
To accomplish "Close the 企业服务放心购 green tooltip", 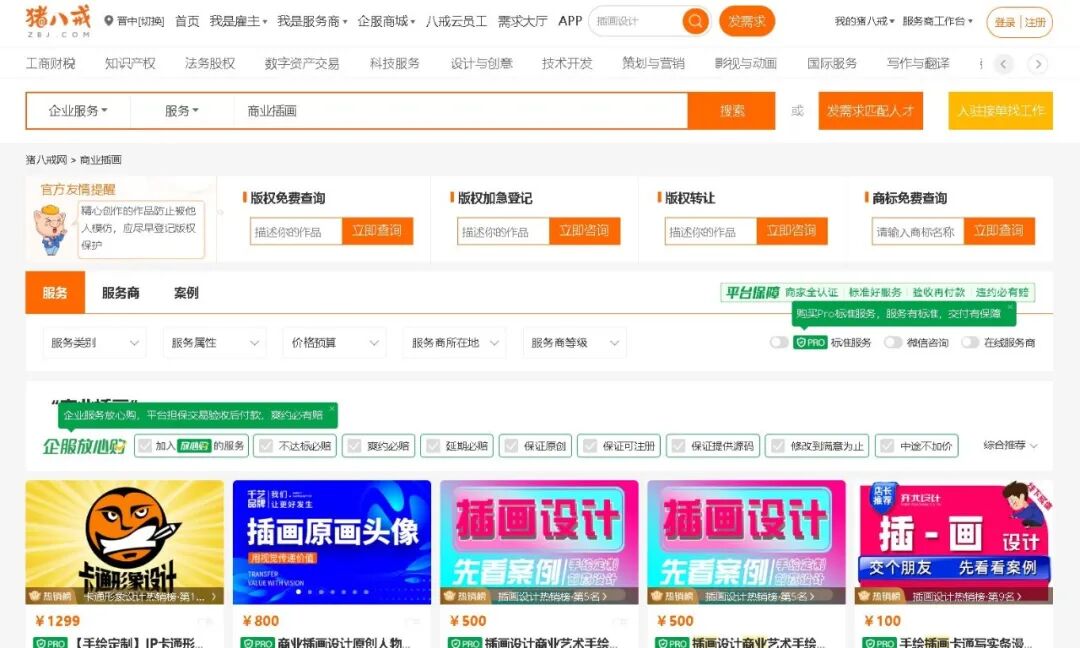I will click(x=331, y=408).
